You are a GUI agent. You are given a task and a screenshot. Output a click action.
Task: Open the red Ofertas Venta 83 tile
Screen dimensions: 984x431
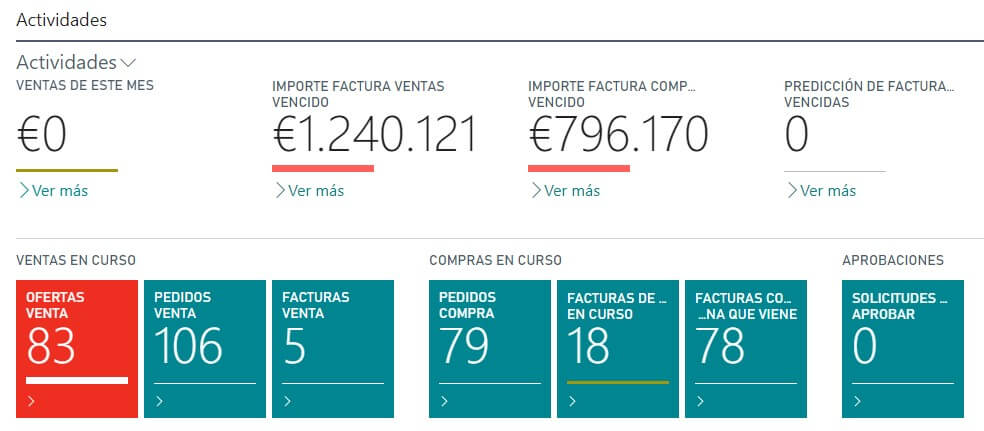click(77, 340)
